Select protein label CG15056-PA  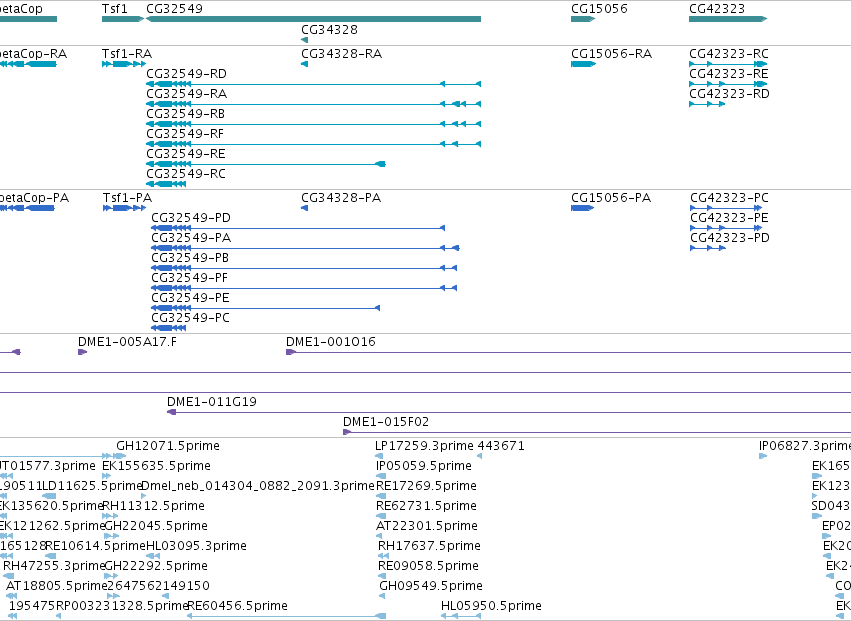point(611,198)
